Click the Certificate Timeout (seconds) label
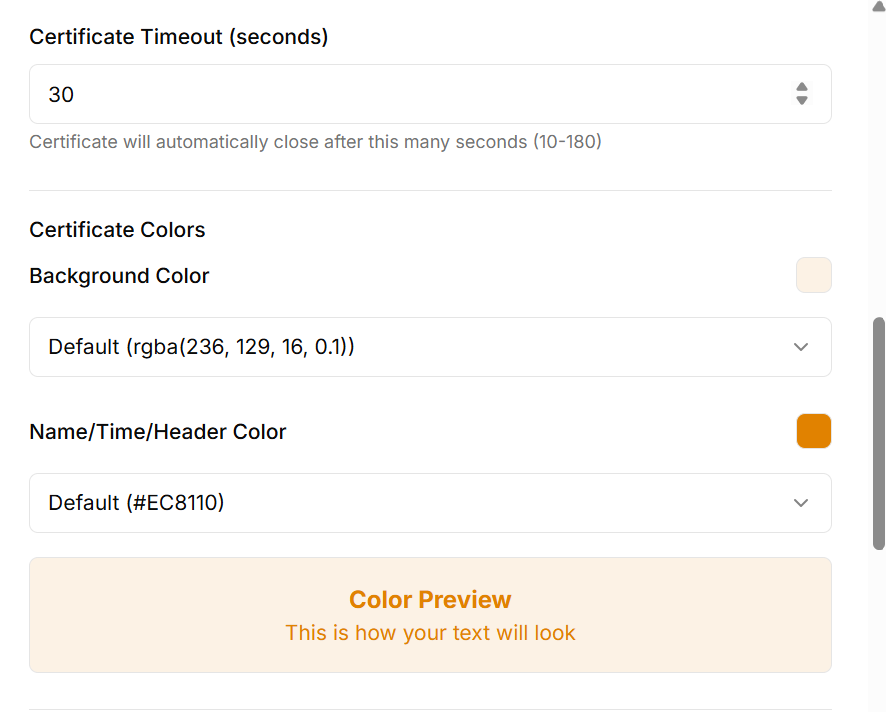Image resolution: width=886 pixels, height=712 pixels. 179,37
